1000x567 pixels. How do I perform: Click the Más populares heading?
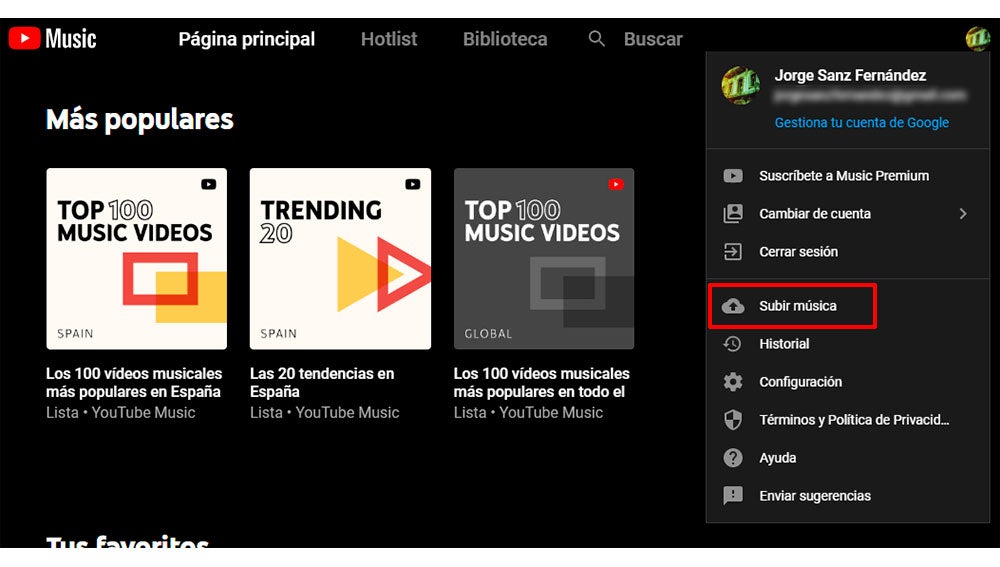coord(140,119)
